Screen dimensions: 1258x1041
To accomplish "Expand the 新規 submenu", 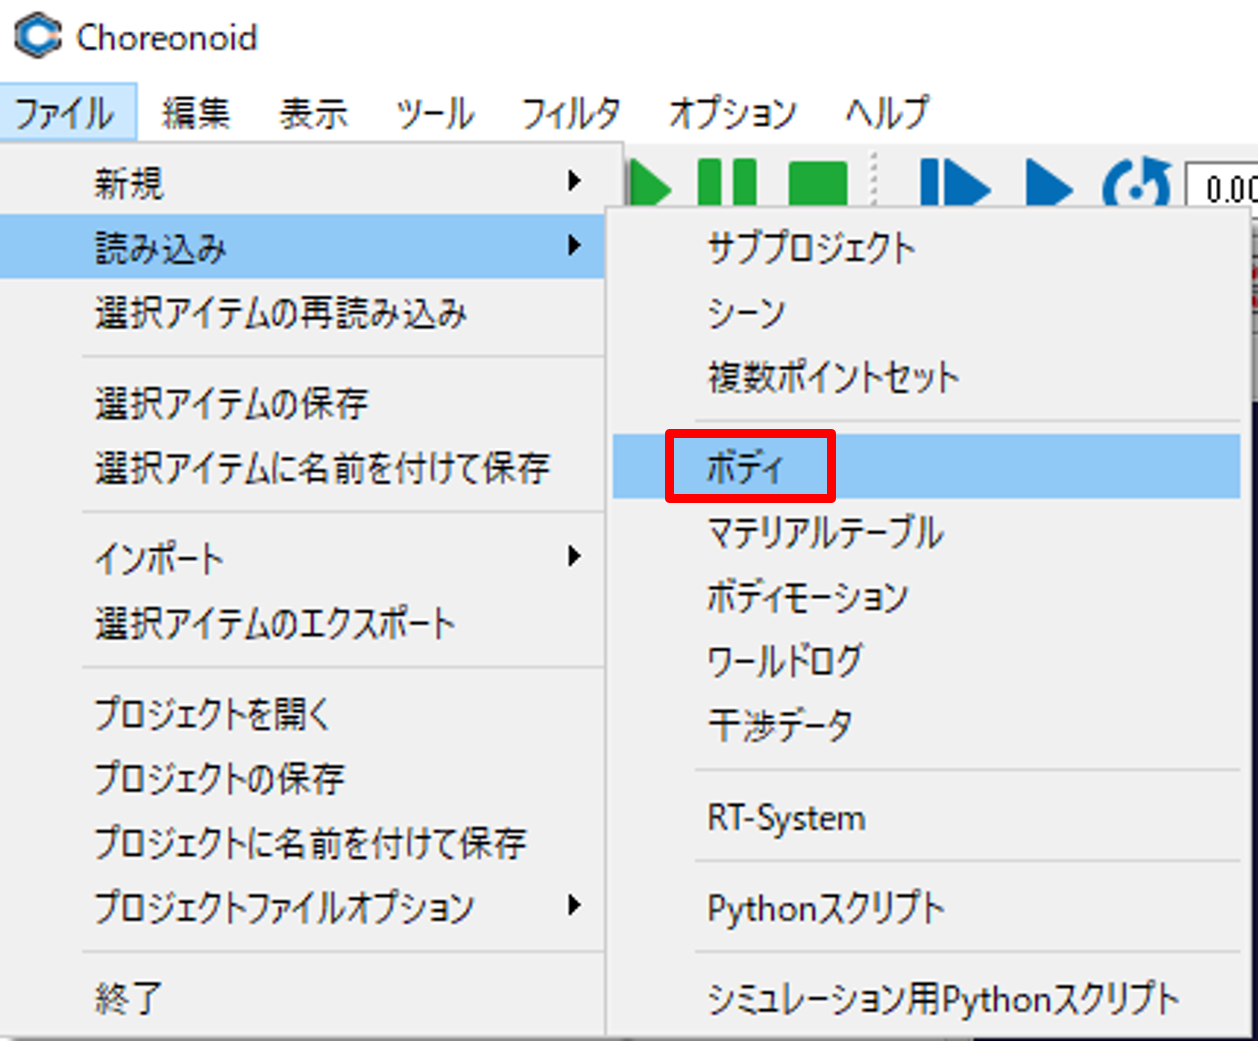I will tap(302, 183).
